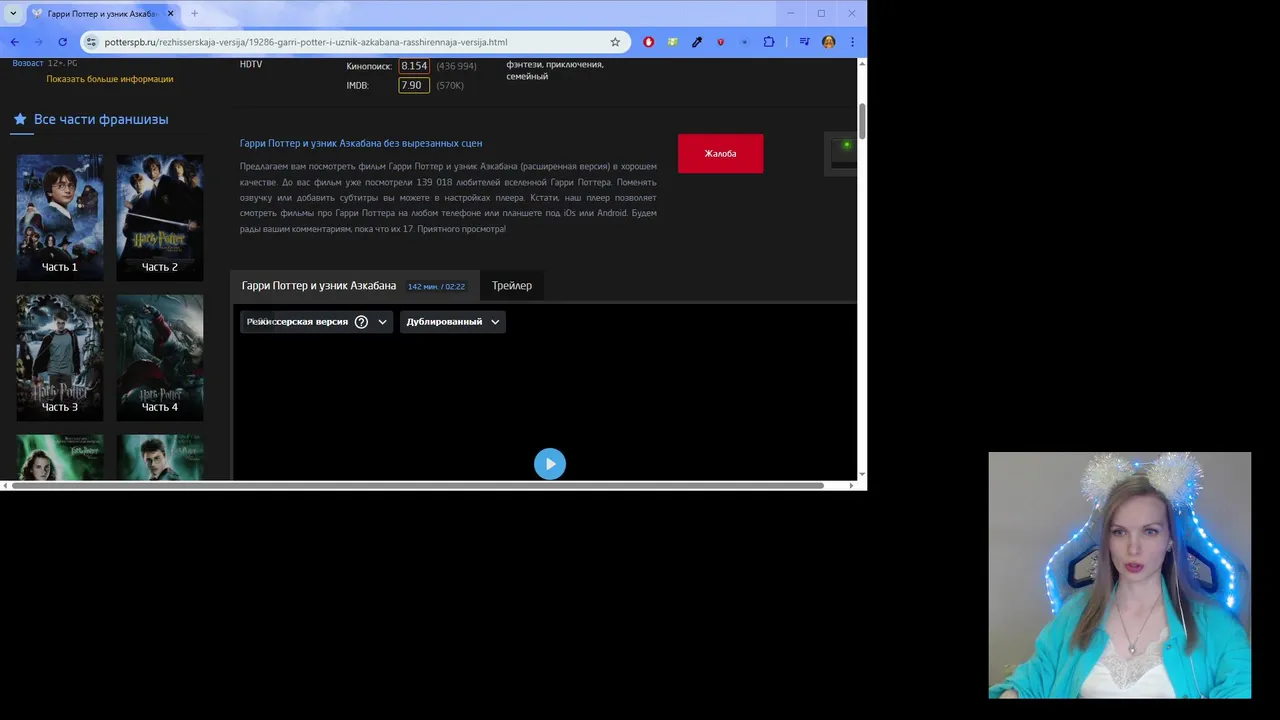Screen dimensions: 1280x720
Task: Switch to the Трейлер tab
Action: pyautogui.click(x=511, y=285)
